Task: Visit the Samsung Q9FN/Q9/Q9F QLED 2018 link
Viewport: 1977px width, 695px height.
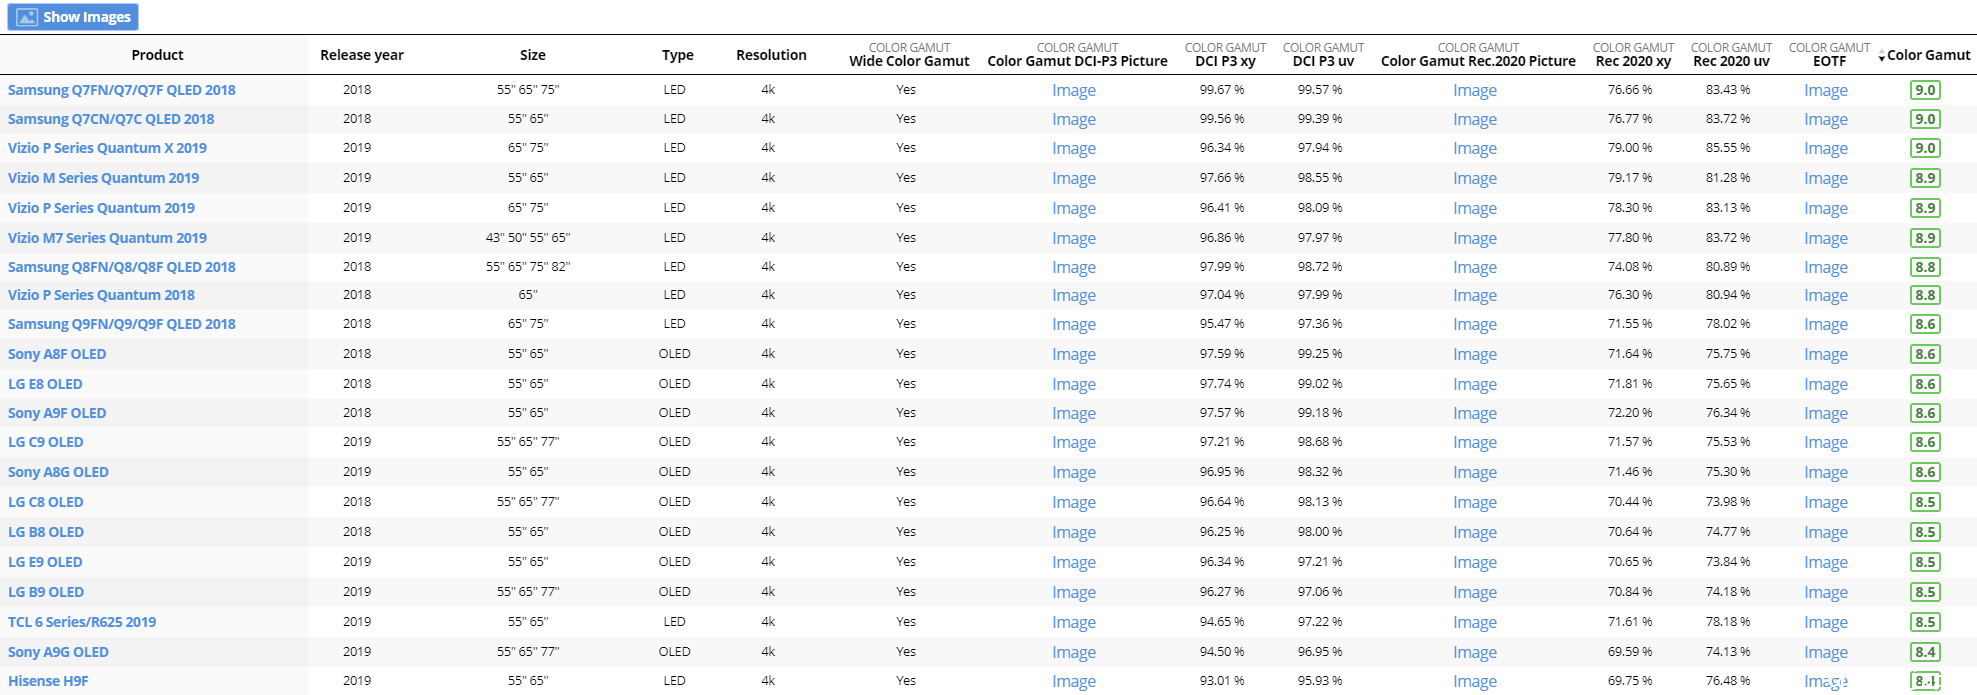Action: tap(122, 324)
